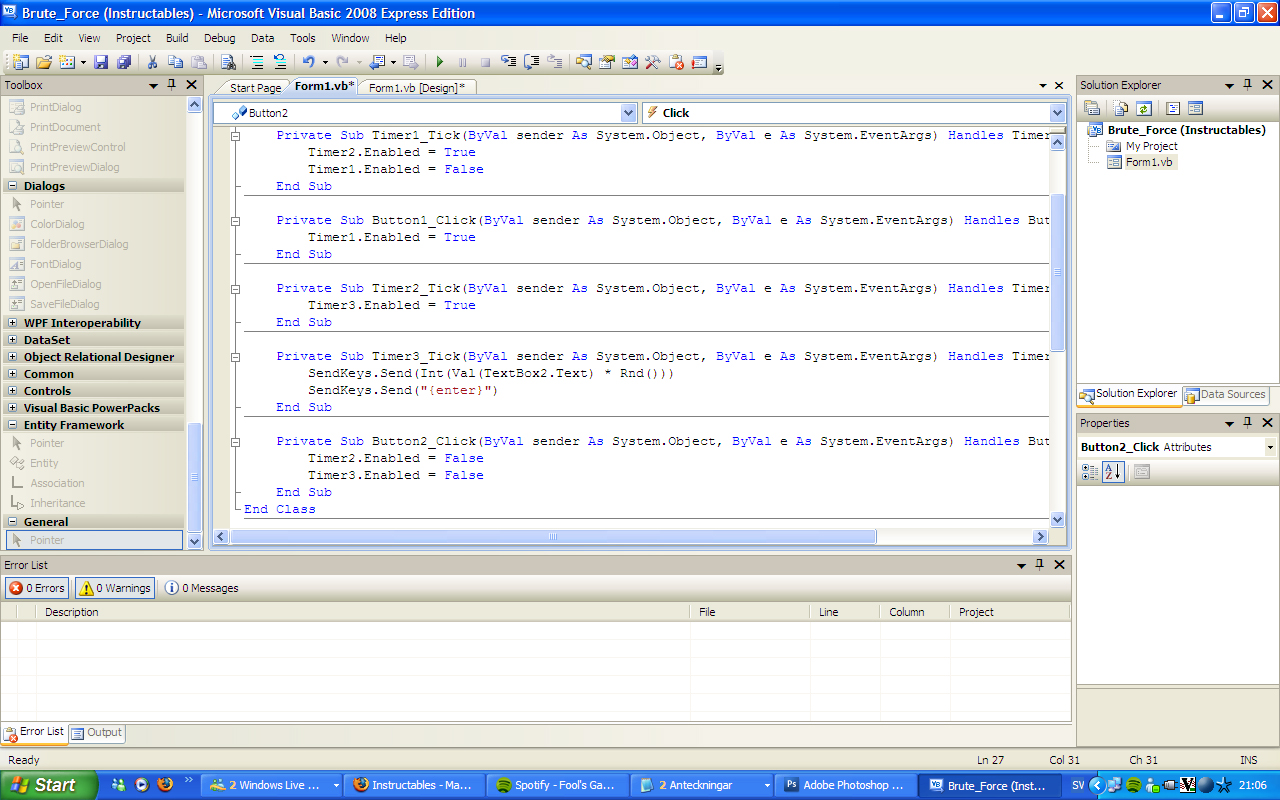This screenshot has width=1280, height=800.
Task: Click the Step Over debug icon
Action: 531,62
